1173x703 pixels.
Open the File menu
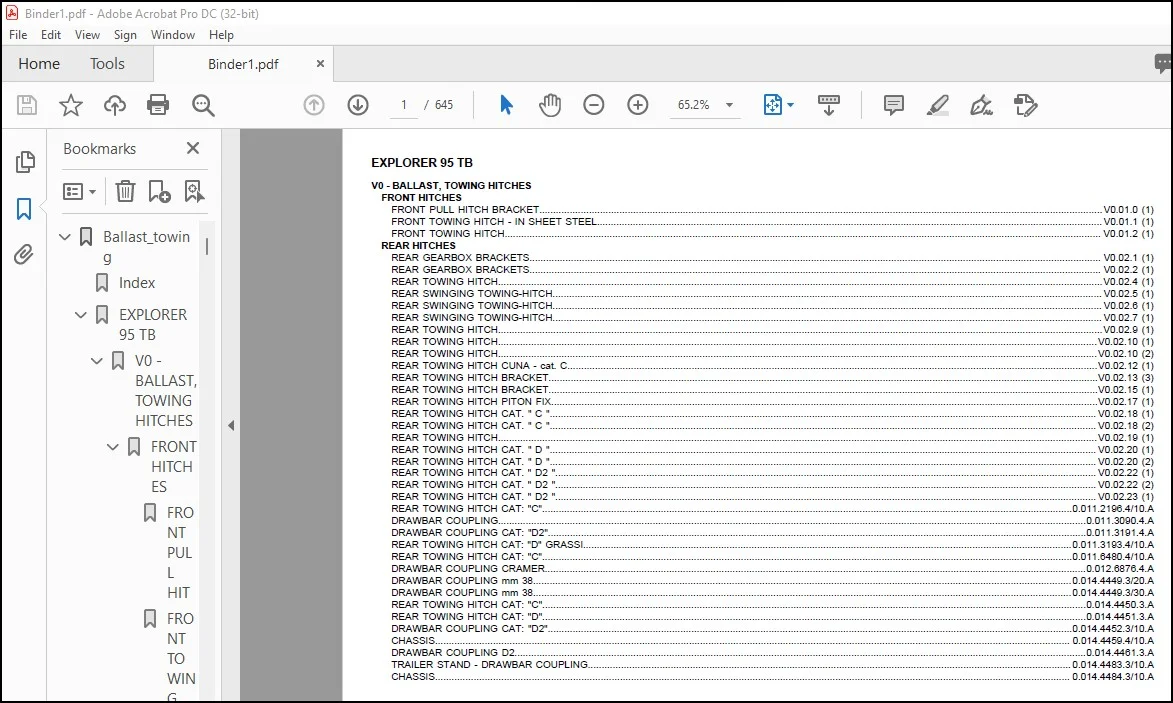click(x=18, y=34)
